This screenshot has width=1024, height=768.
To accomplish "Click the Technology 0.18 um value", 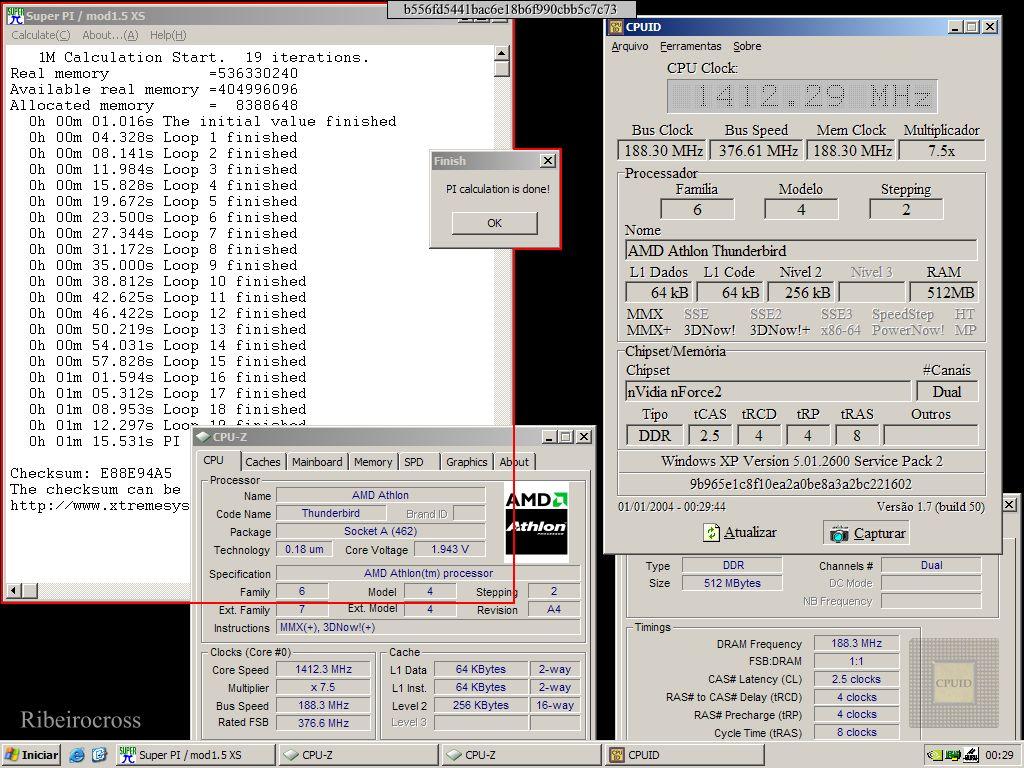I will click(x=304, y=550).
